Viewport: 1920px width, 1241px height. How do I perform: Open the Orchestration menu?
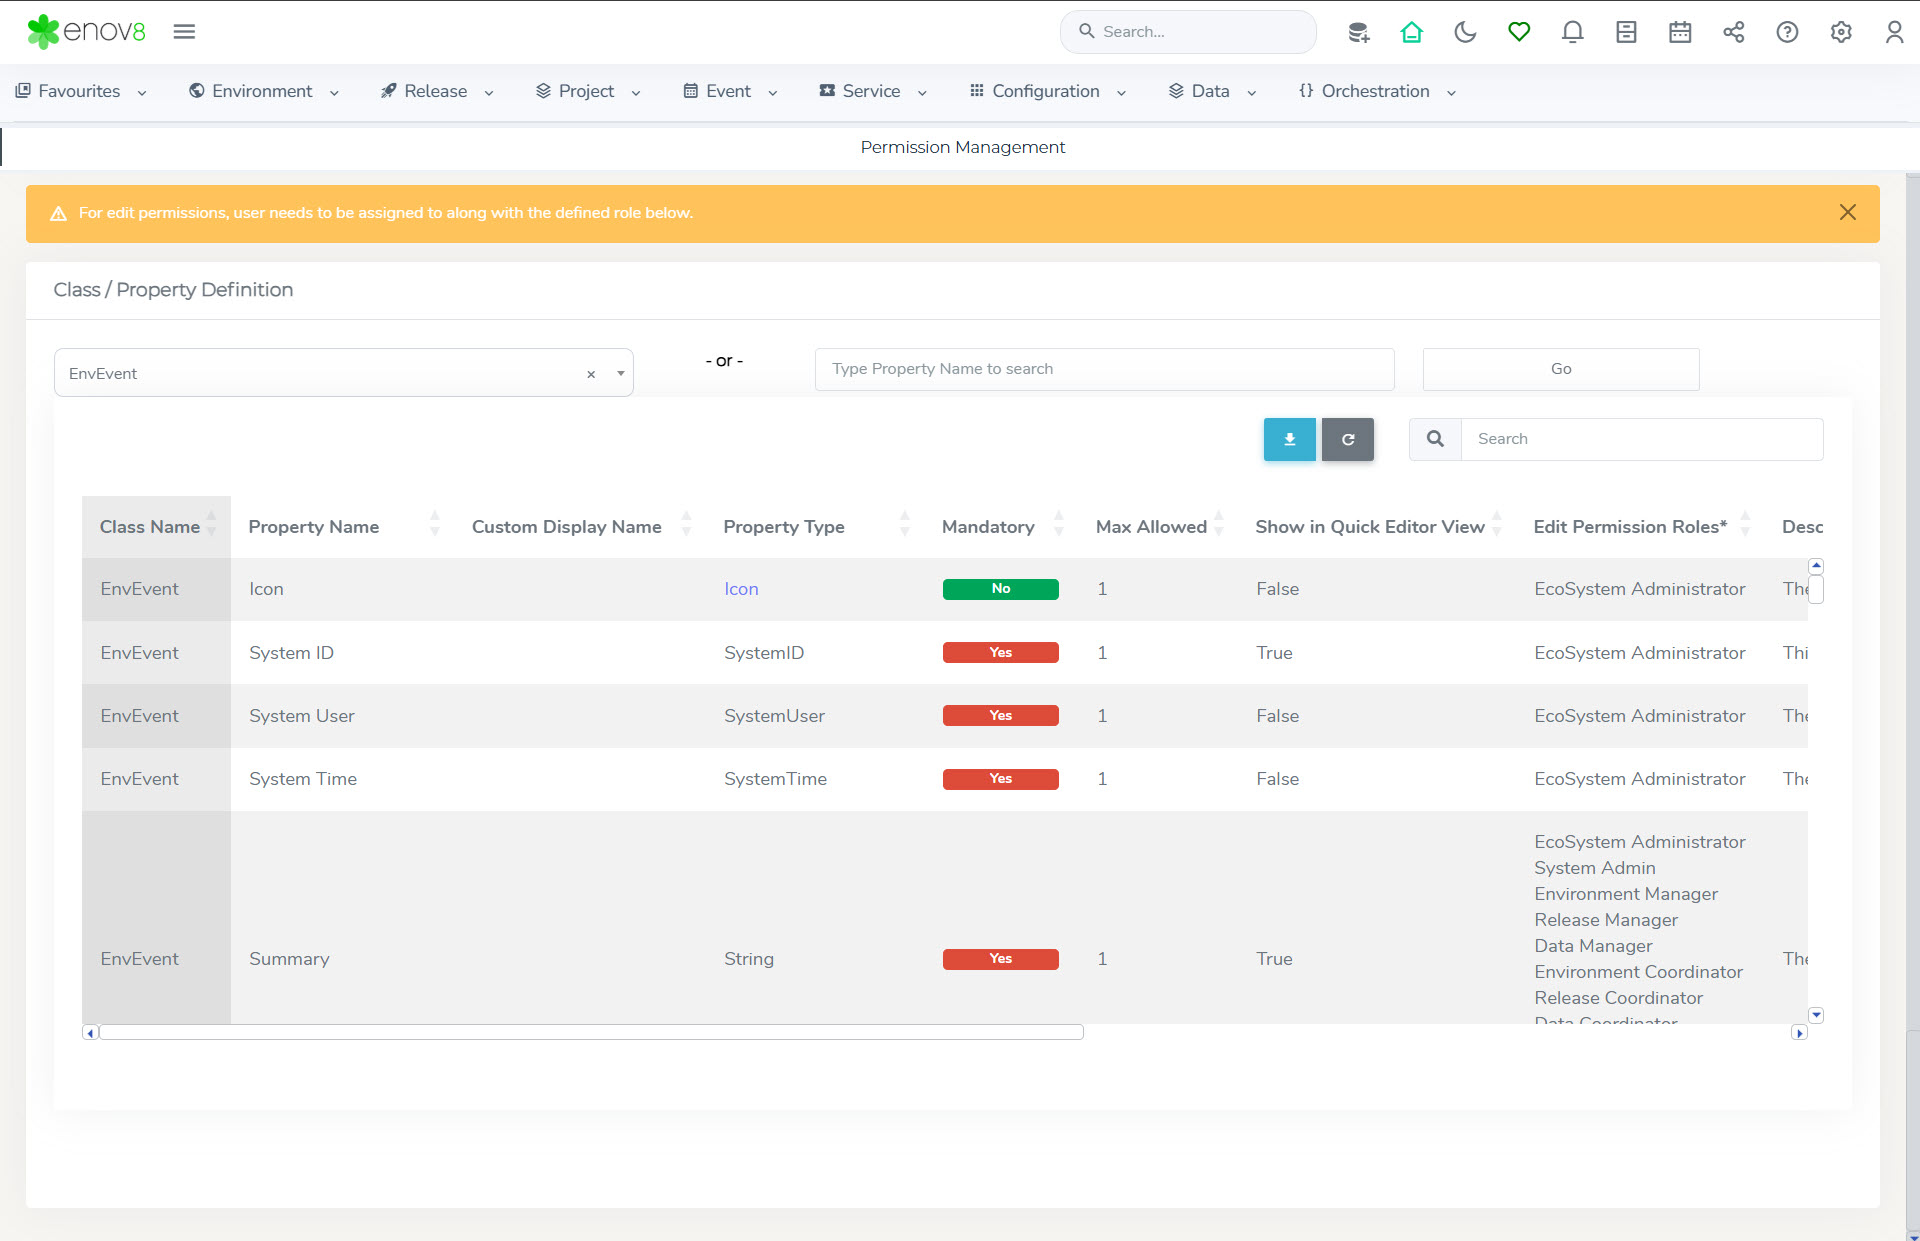[1376, 91]
